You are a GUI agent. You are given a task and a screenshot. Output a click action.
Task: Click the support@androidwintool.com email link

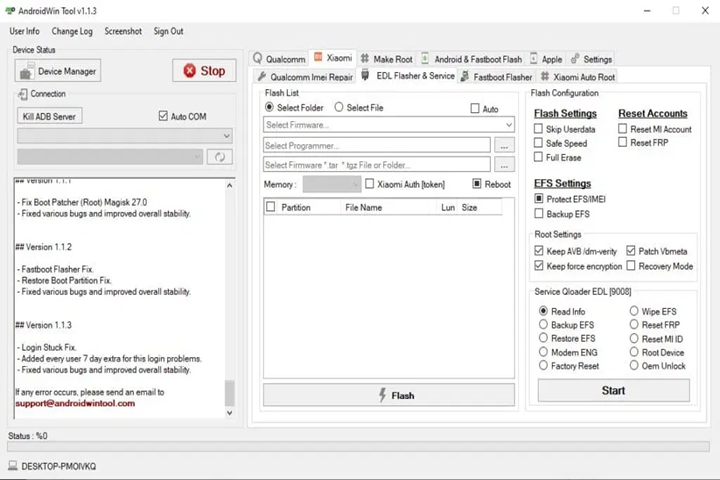click(x=75, y=404)
